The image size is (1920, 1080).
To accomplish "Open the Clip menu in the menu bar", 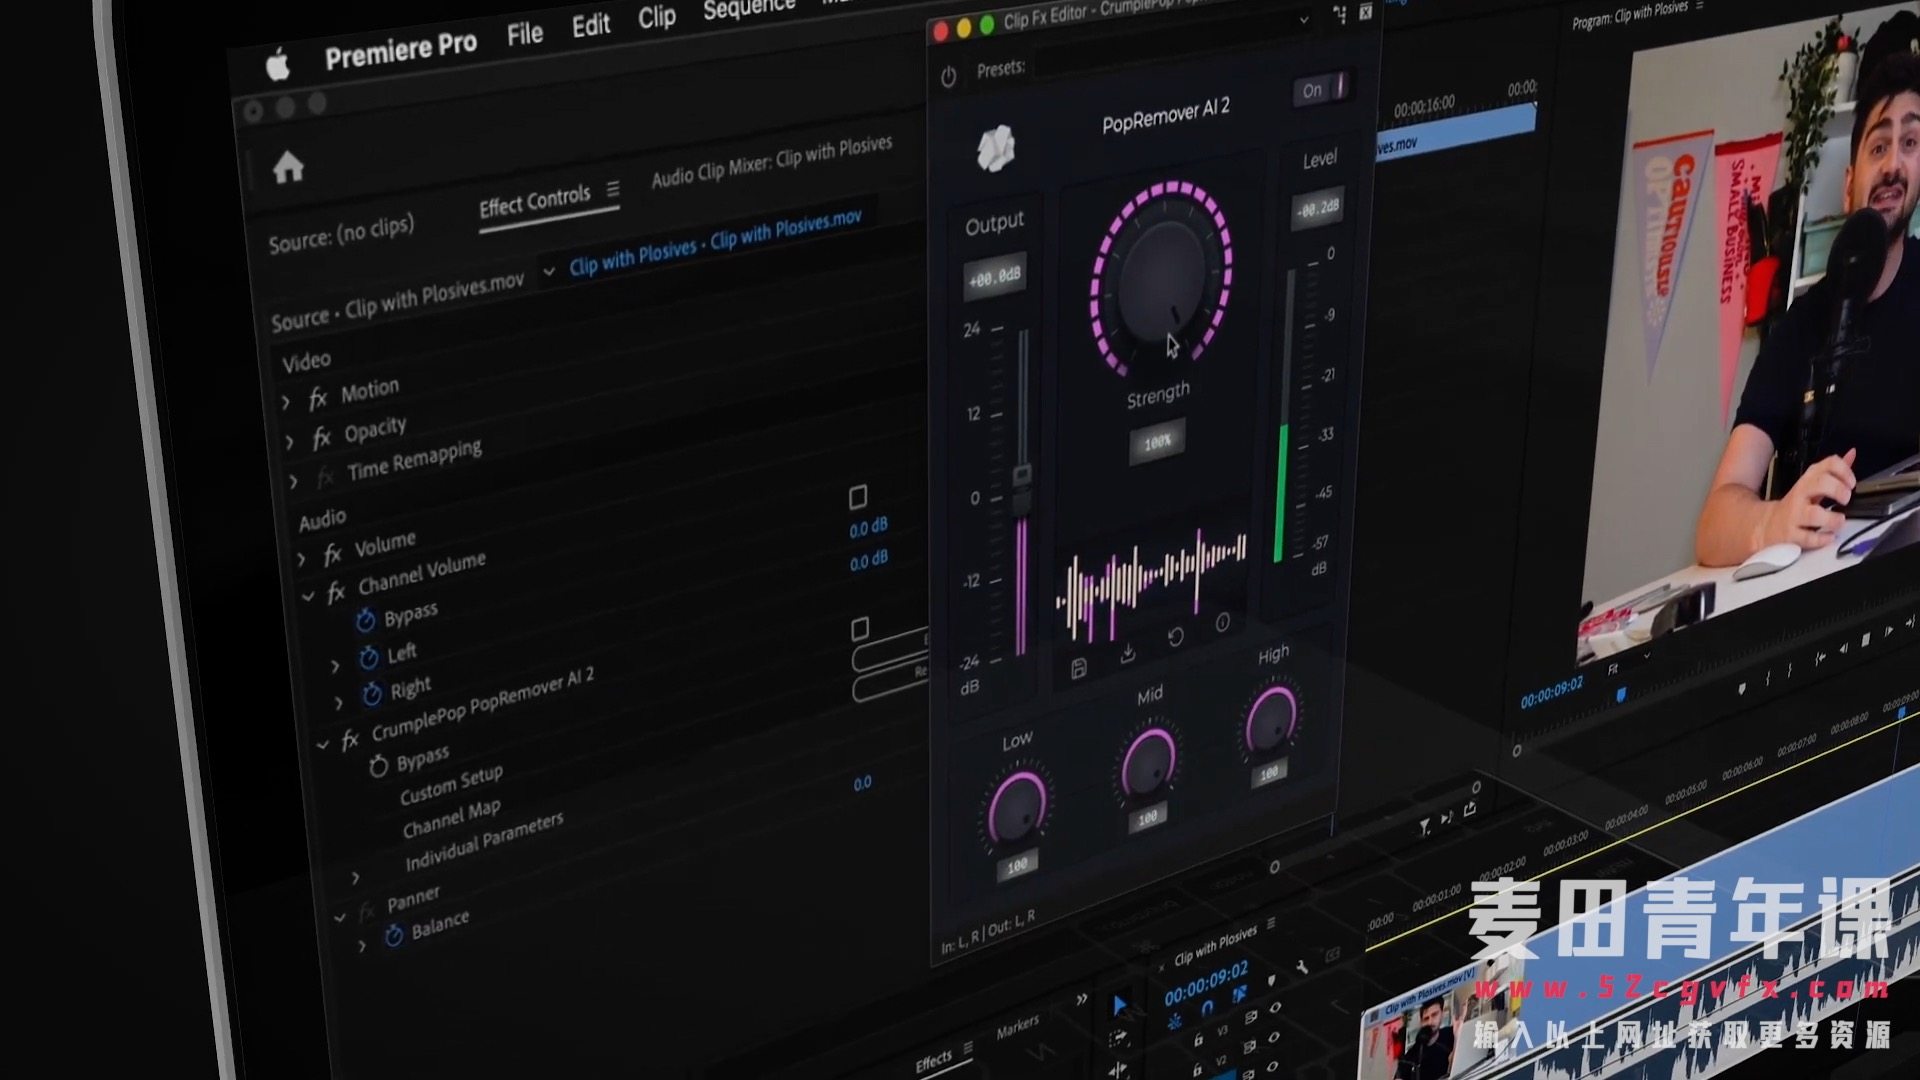I will coord(656,17).
